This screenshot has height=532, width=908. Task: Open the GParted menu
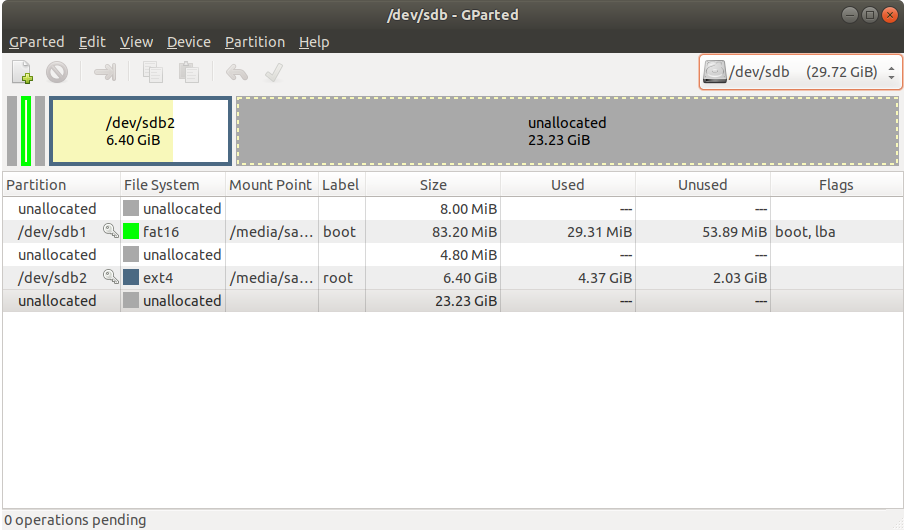[37, 42]
